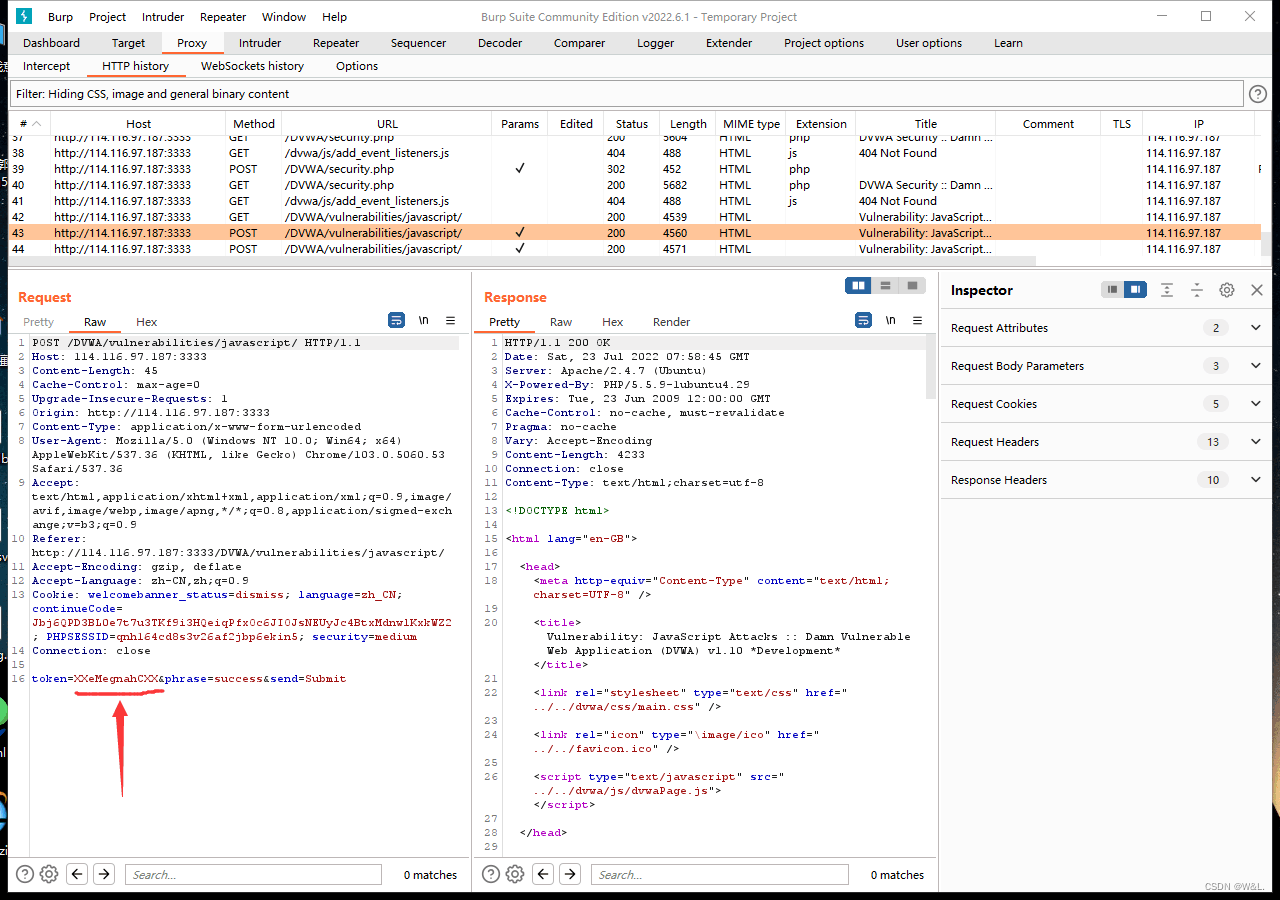This screenshot has width=1280, height=900.
Task: Toggle word wrap icon in Request panel
Action: pyautogui.click(x=397, y=321)
